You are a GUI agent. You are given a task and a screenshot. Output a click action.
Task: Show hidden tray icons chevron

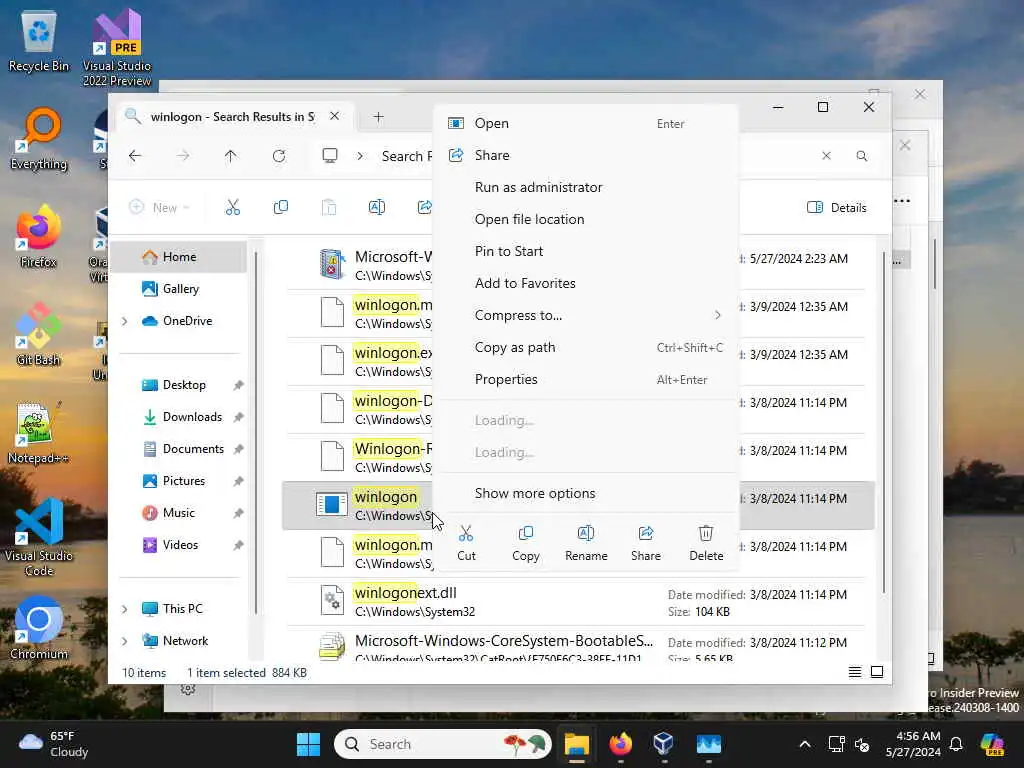805,744
